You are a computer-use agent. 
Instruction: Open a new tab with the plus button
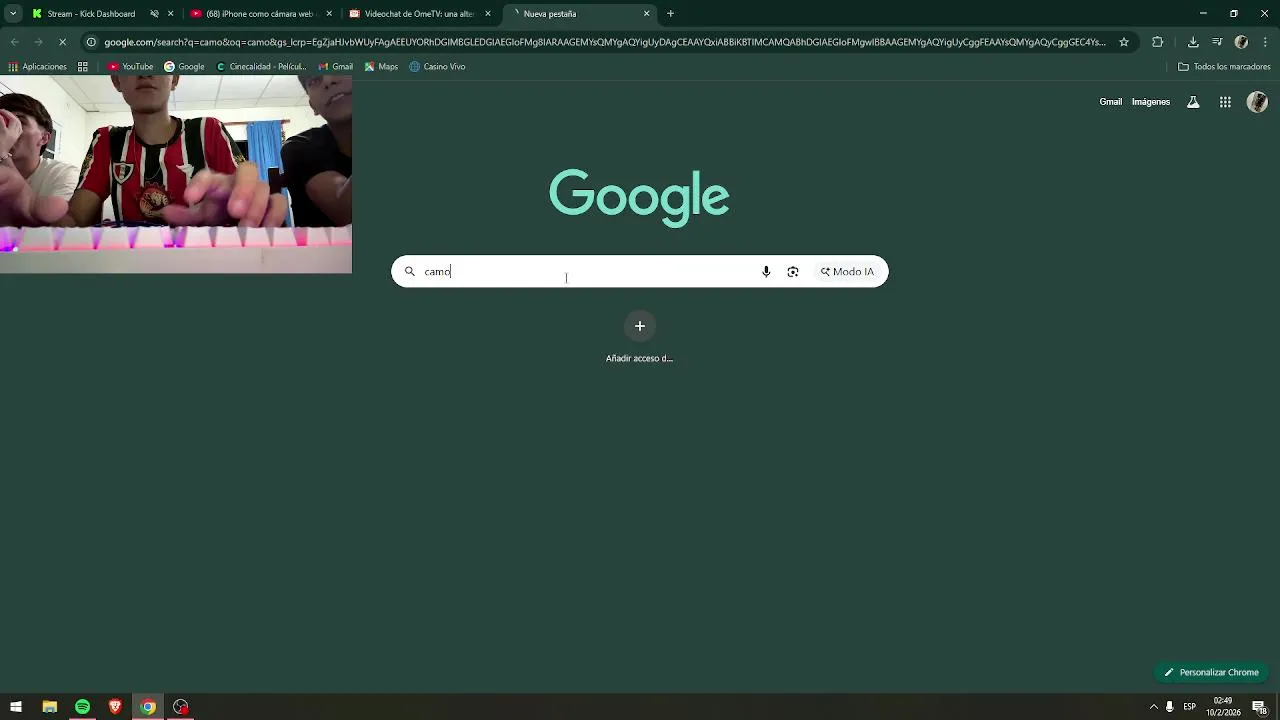670,14
